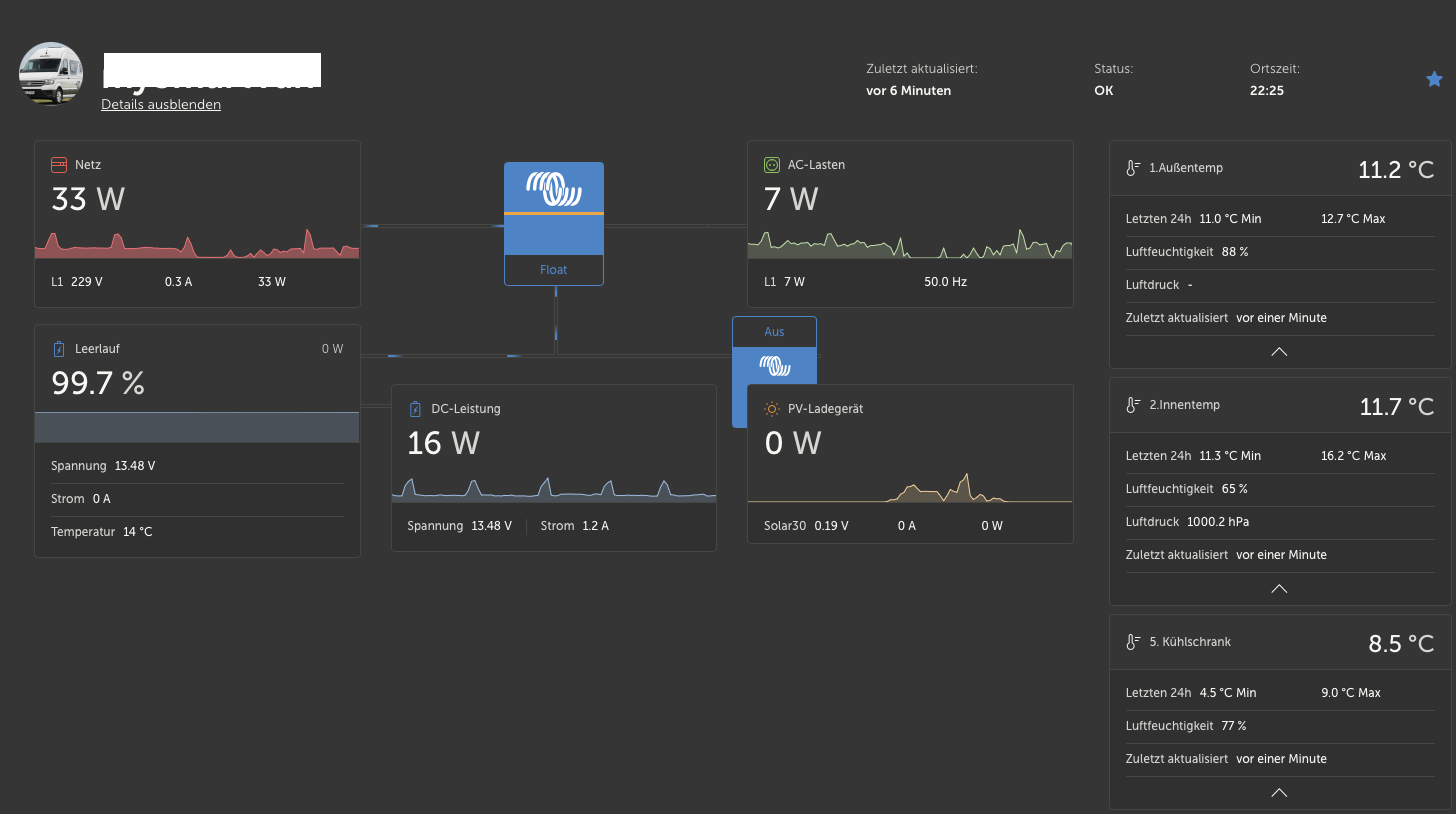1456x814 pixels.
Task: Click the red Netz grid icon
Action: click(x=59, y=165)
